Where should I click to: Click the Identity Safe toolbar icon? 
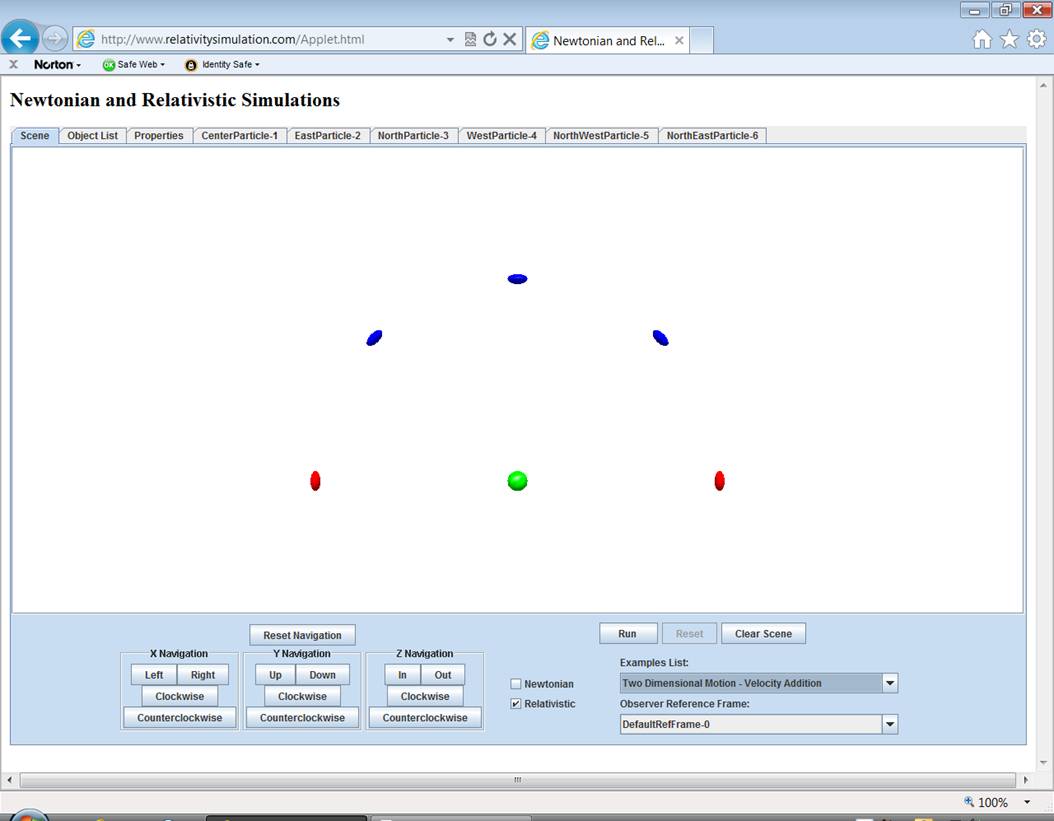click(x=191, y=65)
